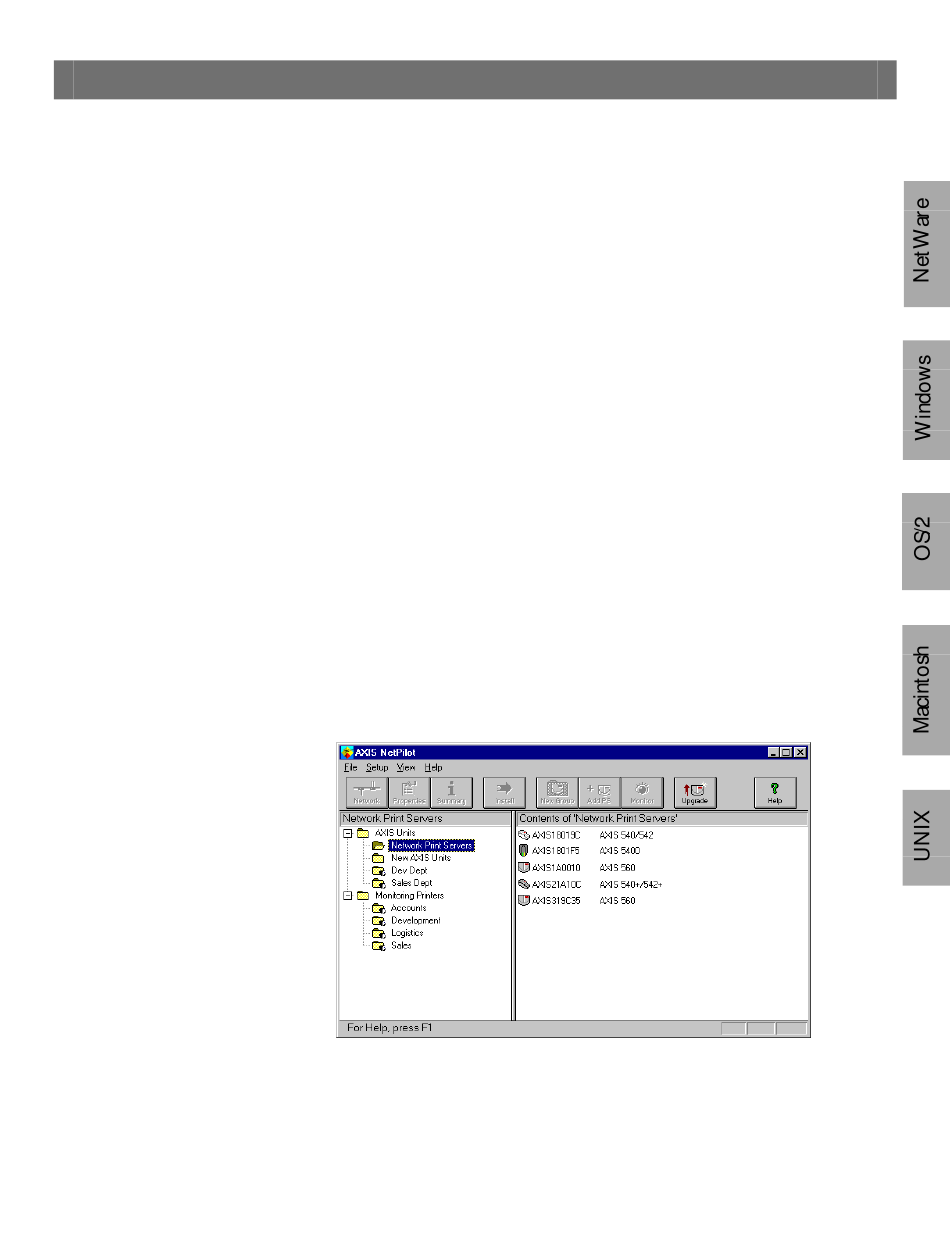Image resolution: width=950 pixels, height=1260 pixels.
Task: Click the Summary toolbar icon
Action: point(451,792)
